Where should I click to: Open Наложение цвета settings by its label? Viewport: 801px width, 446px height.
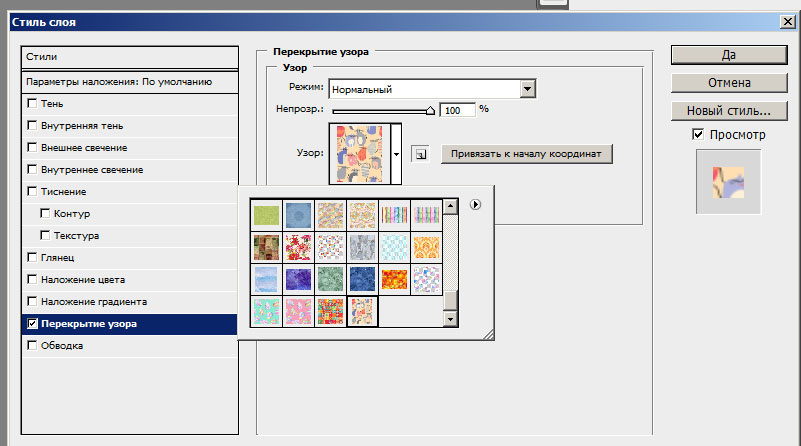point(83,279)
